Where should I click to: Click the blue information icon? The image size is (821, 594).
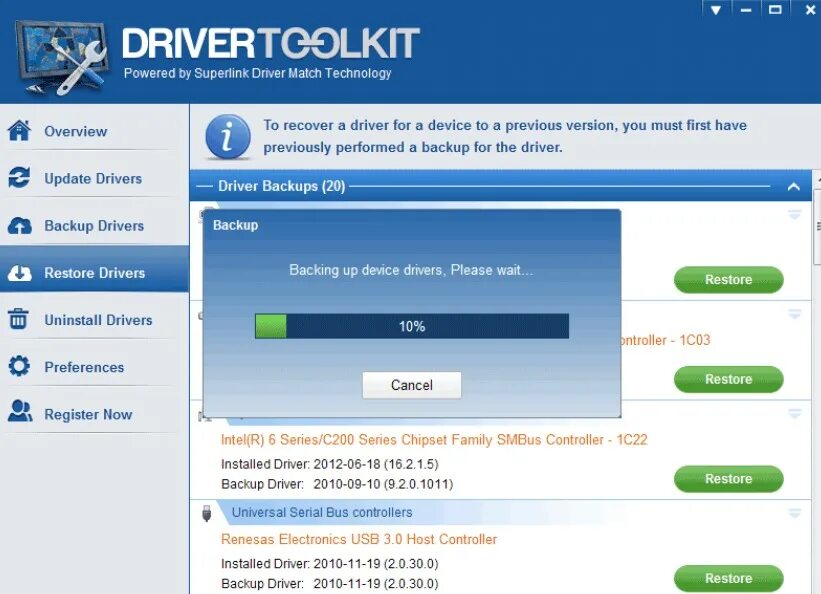[x=228, y=137]
